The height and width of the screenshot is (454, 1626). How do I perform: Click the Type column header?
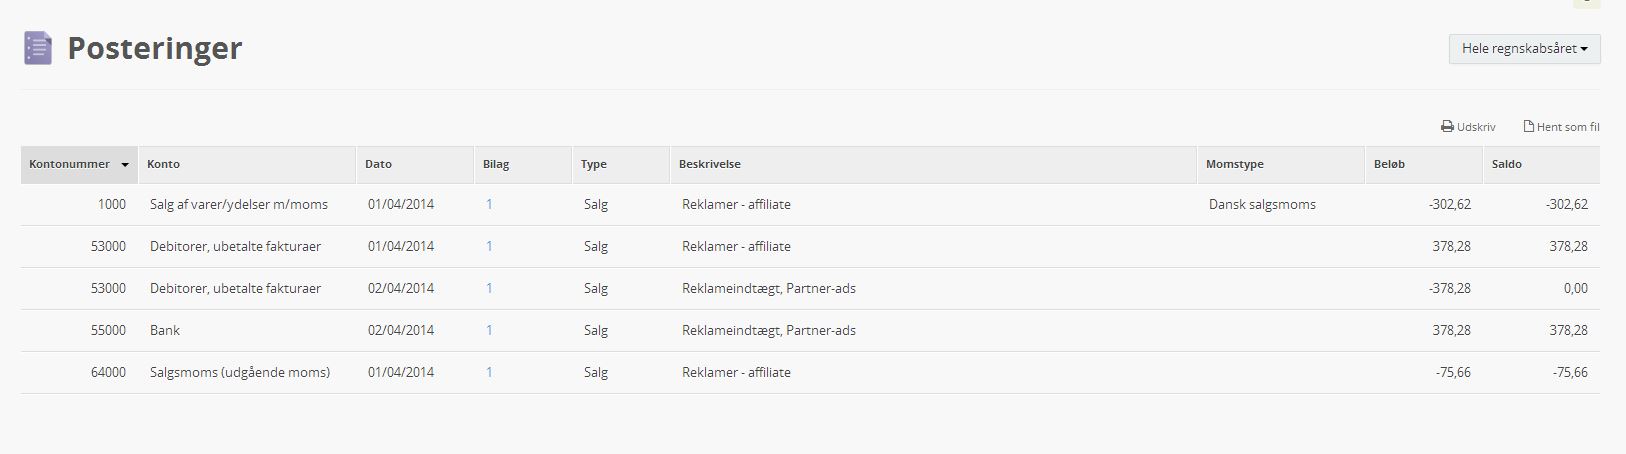pyautogui.click(x=594, y=164)
